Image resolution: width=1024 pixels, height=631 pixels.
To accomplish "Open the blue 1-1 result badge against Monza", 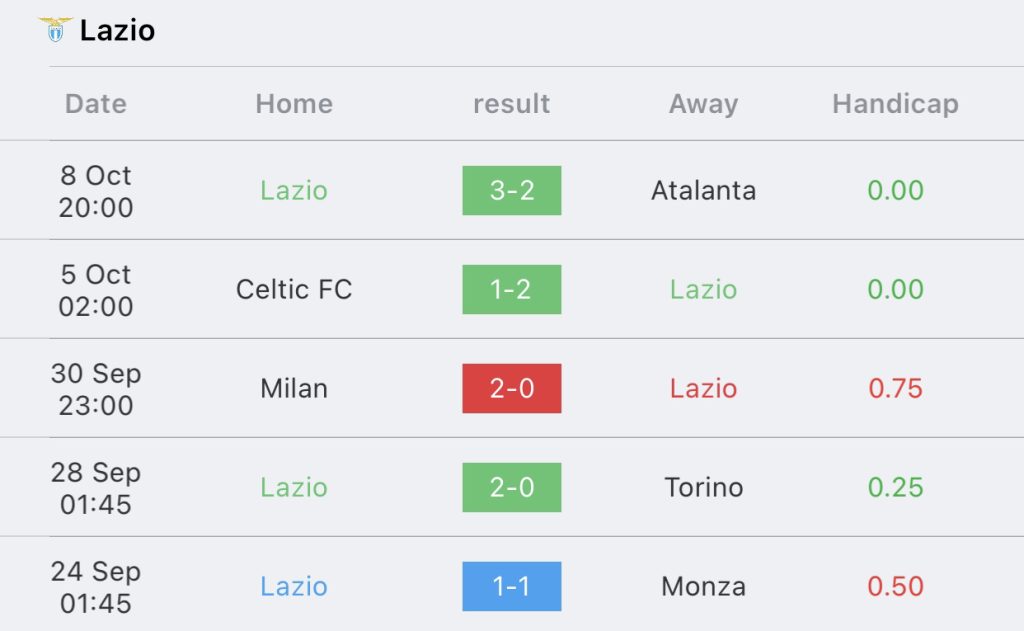I will [x=512, y=586].
